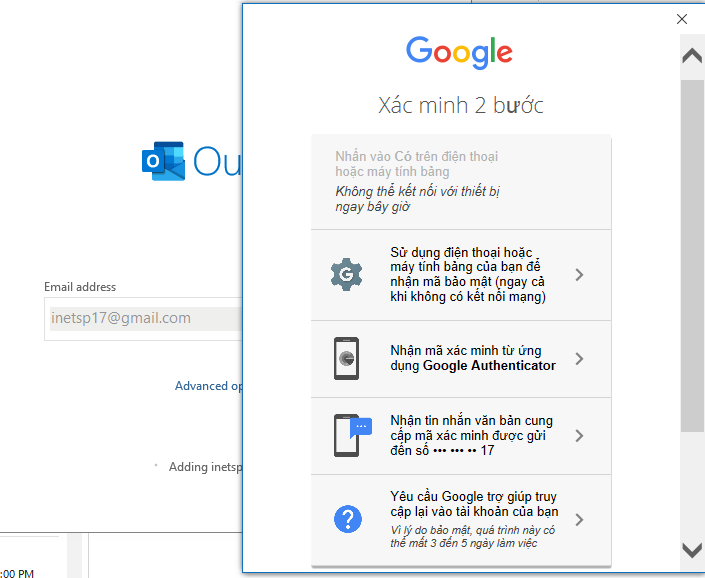Click the taskbar clock showing PM
Image resolution: width=705 pixels, height=578 pixels.
click(x=17, y=573)
